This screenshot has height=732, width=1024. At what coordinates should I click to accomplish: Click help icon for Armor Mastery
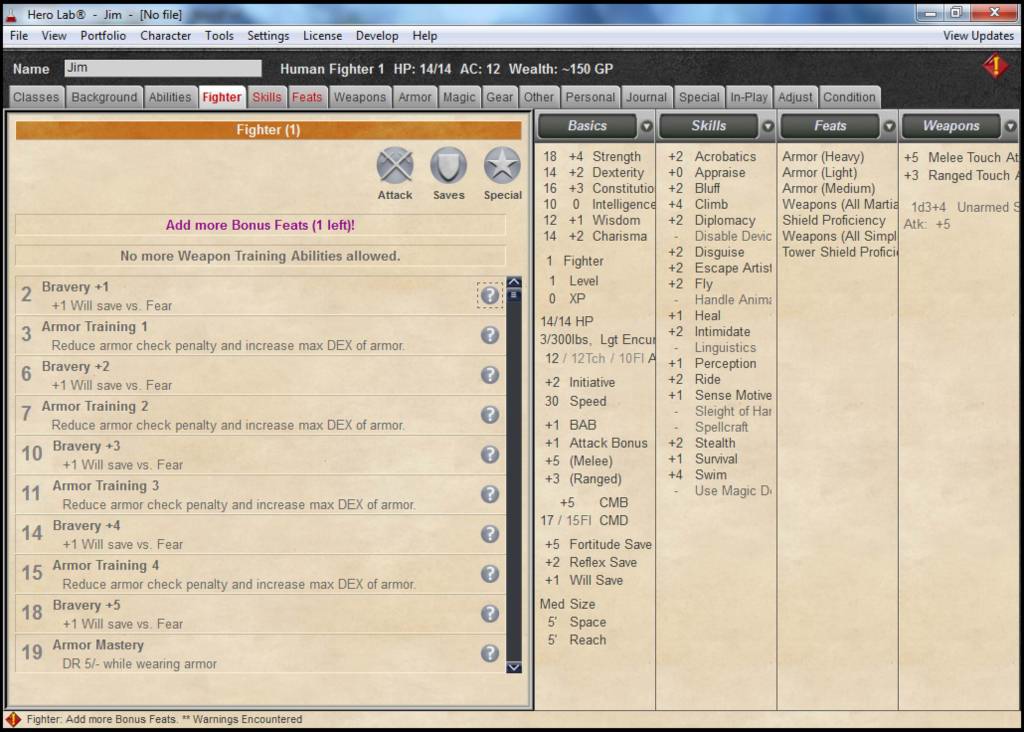coord(490,654)
